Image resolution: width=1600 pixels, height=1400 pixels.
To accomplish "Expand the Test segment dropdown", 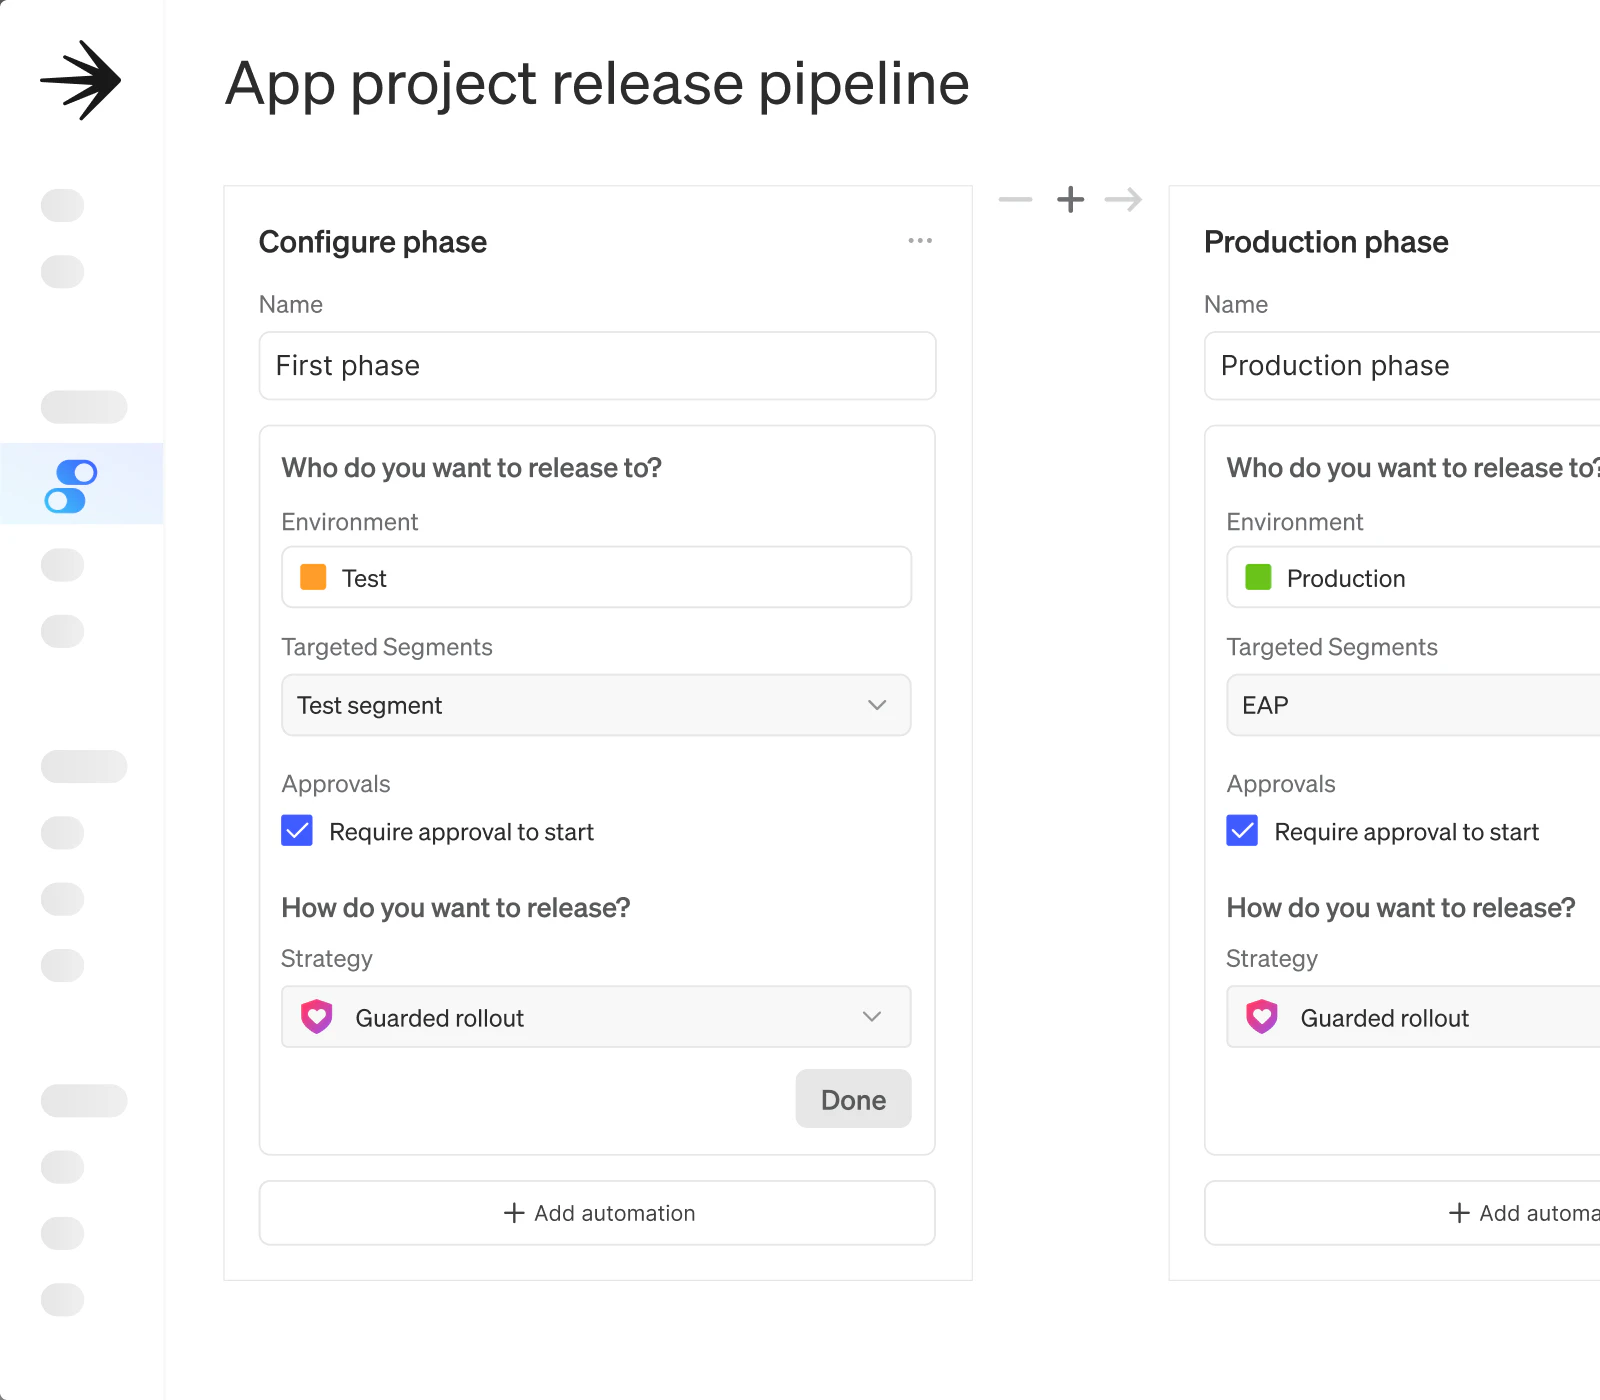I will click(x=876, y=705).
